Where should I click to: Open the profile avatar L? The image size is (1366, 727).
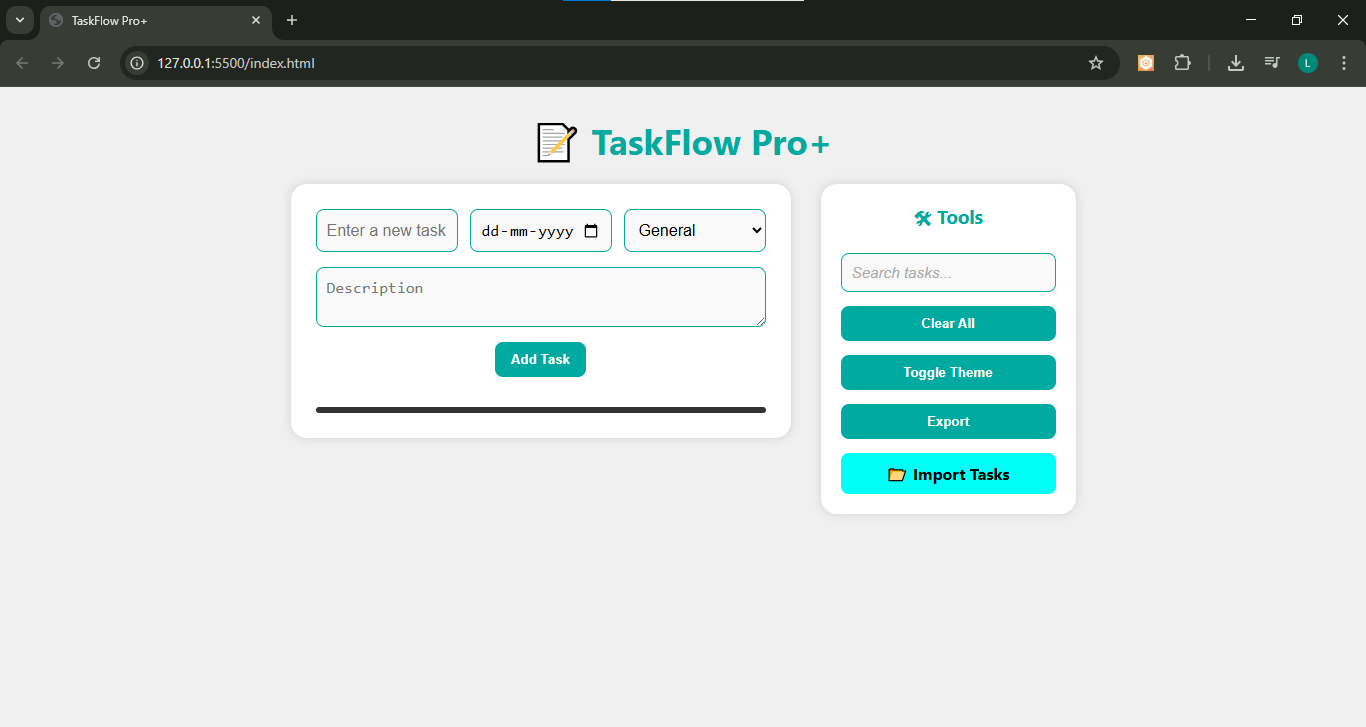click(x=1308, y=63)
